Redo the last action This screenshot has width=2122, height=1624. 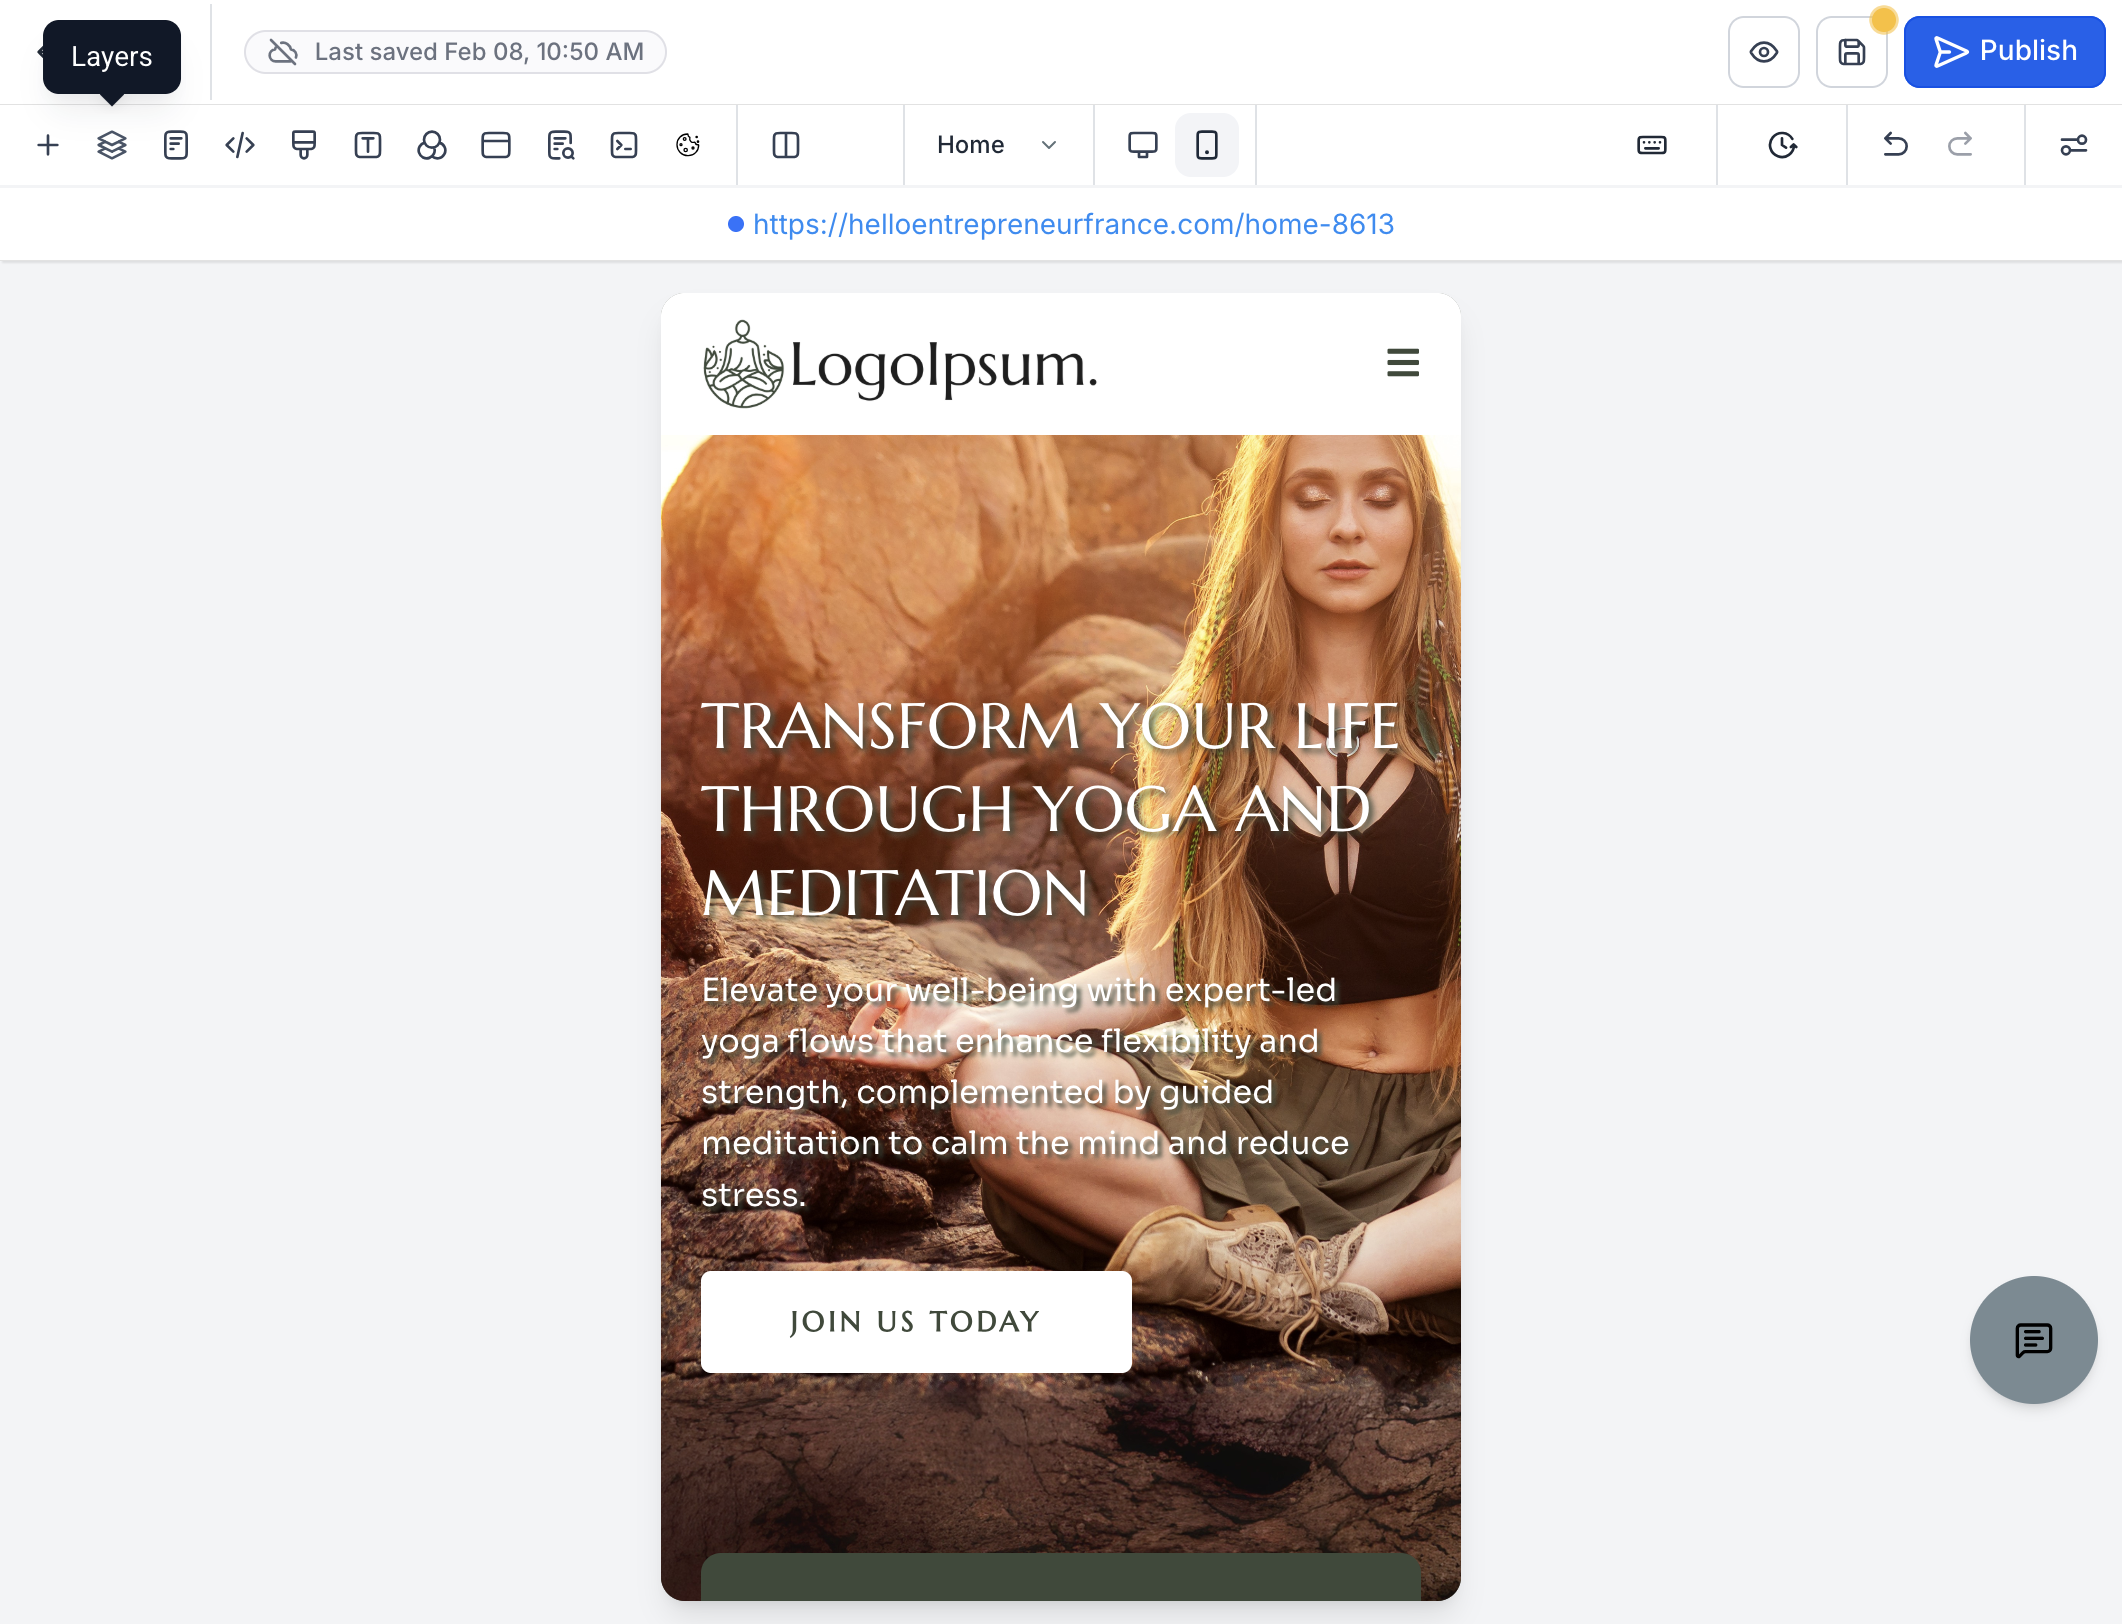[x=1960, y=145]
